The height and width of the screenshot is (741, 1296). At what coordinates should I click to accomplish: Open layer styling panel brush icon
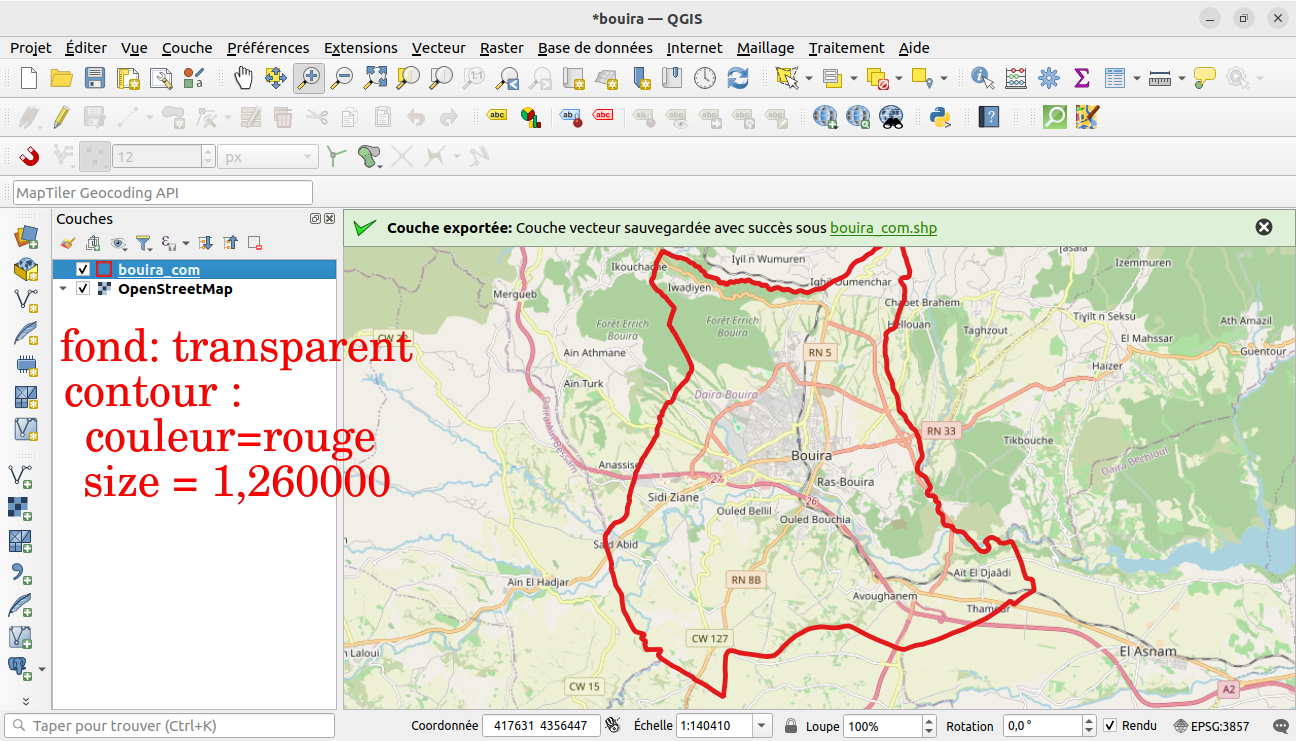tap(68, 243)
